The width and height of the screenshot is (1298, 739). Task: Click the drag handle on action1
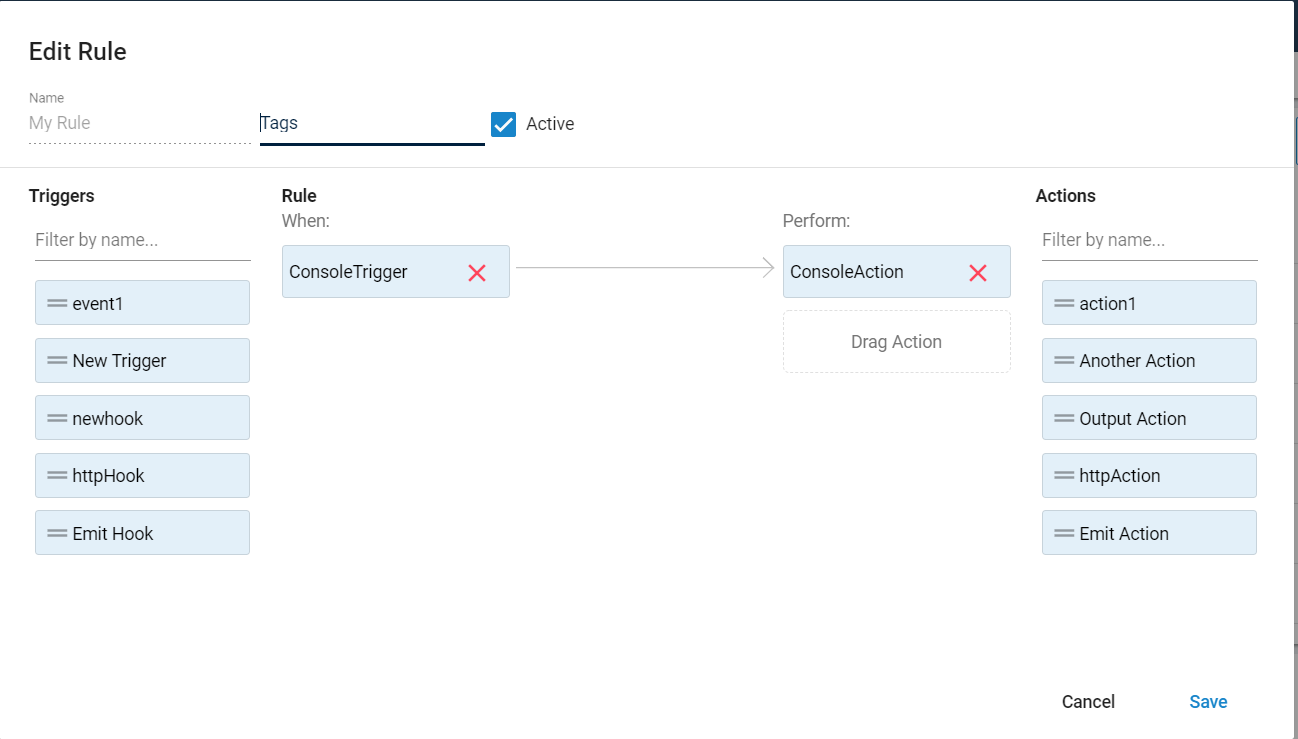click(x=1064, y=303)
